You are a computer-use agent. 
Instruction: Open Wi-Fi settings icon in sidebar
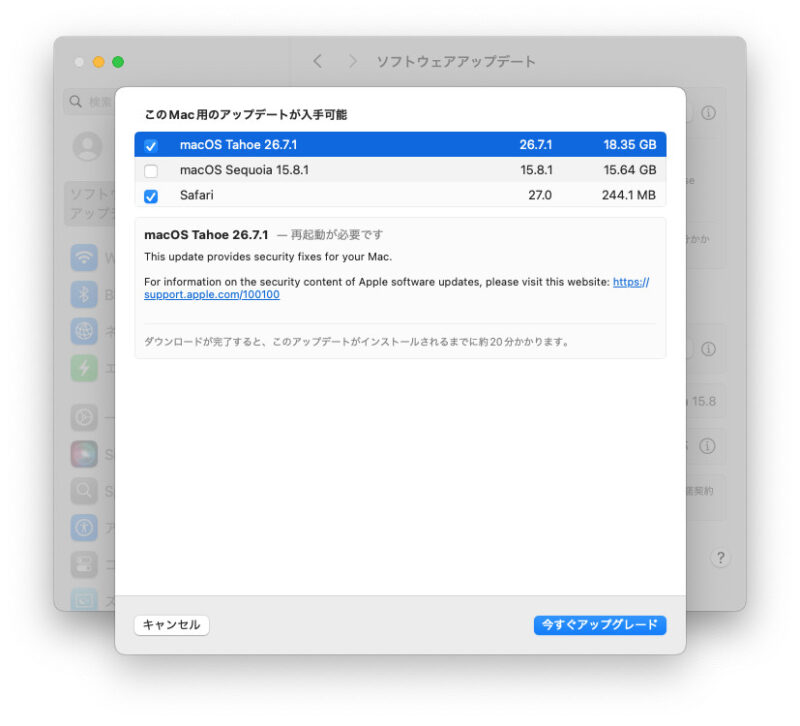(84, 258)
